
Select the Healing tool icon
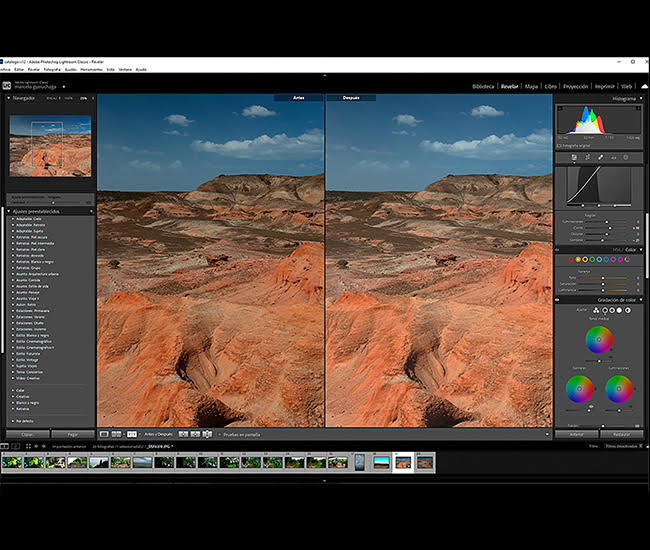(x=599, y=157)
